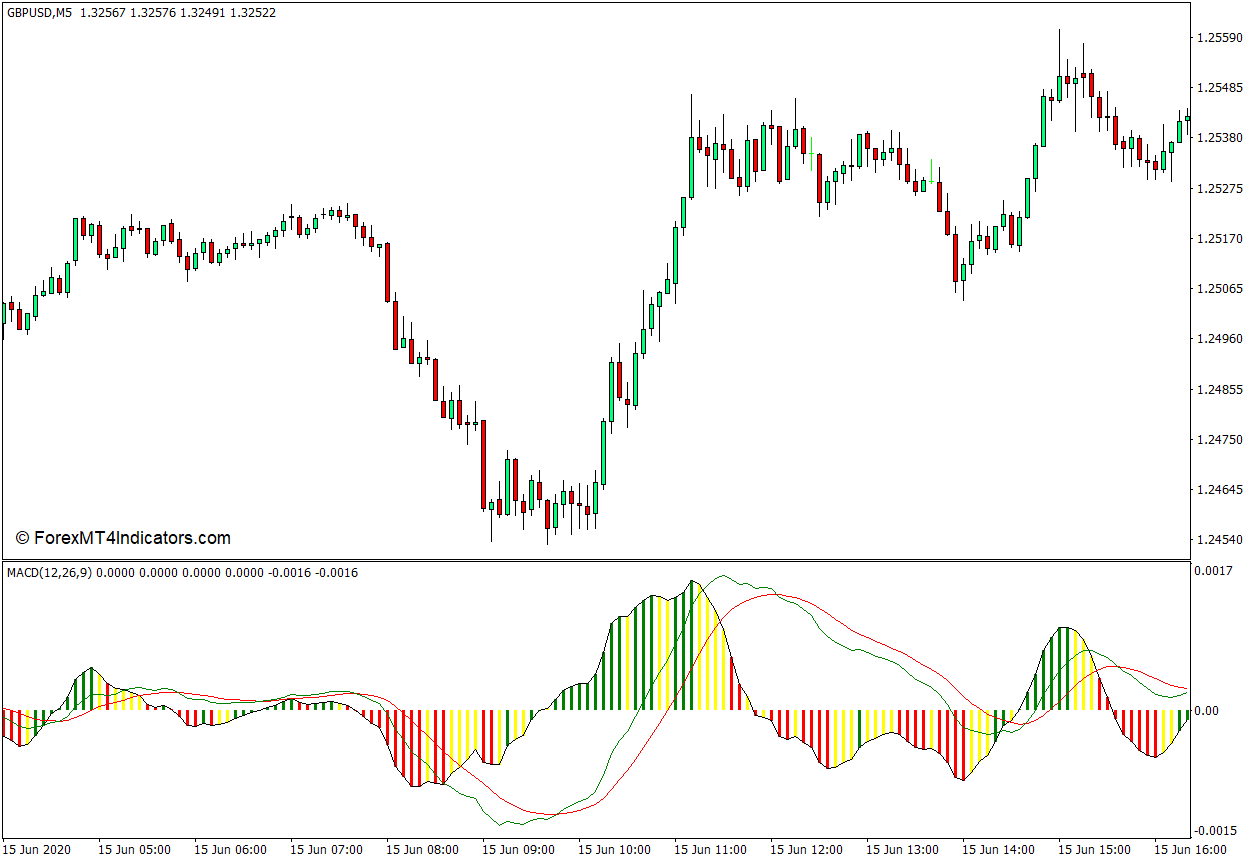1254x862 pixels.
Task: Select the 15 Jun 16:00 time label
Action: click(x=1190, y=850)
